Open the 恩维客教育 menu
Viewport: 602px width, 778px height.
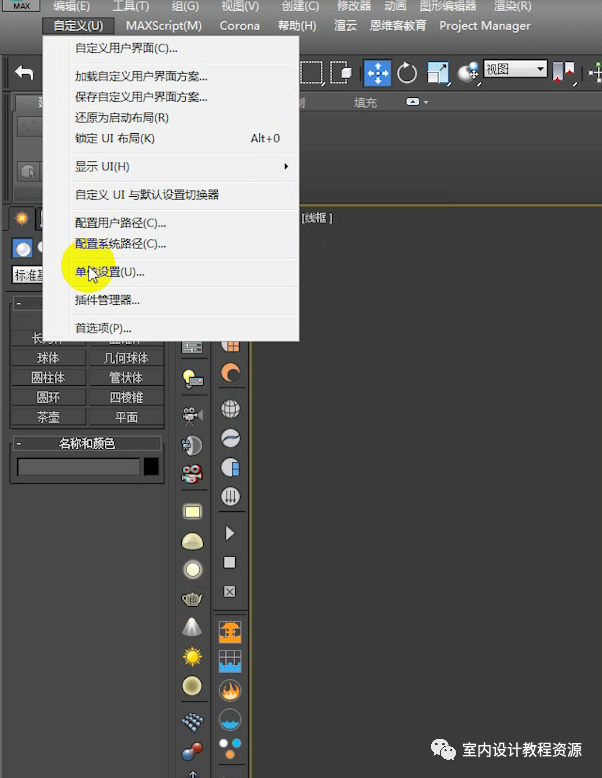coord(398,26)
